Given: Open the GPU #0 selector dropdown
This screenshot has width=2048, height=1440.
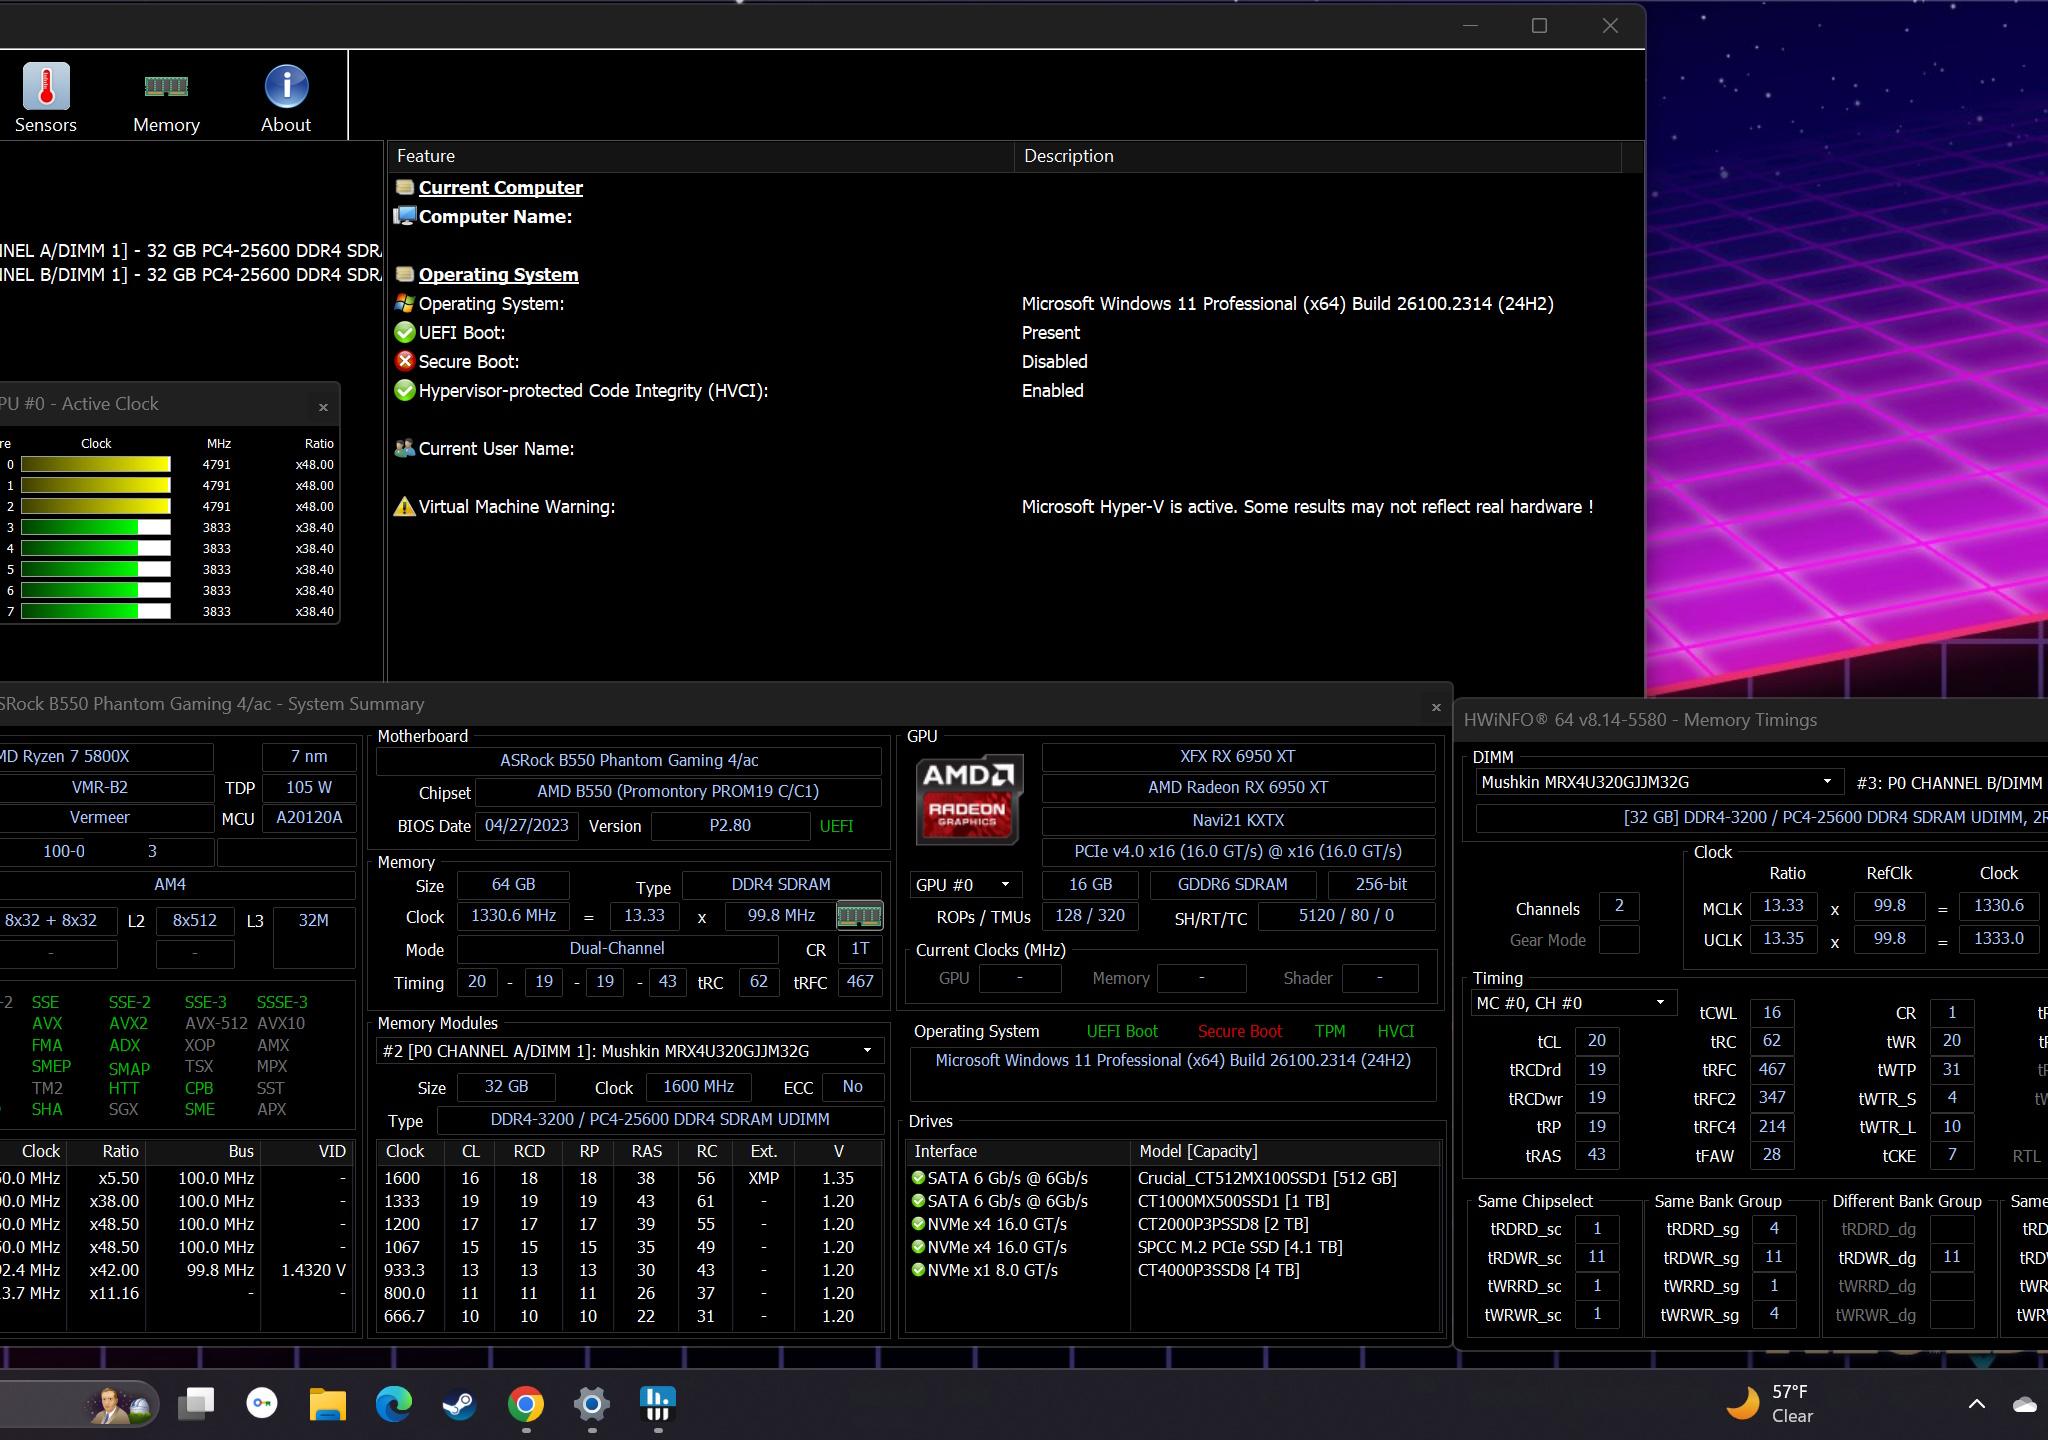Looking at the screenshot, I should [964, 884].
